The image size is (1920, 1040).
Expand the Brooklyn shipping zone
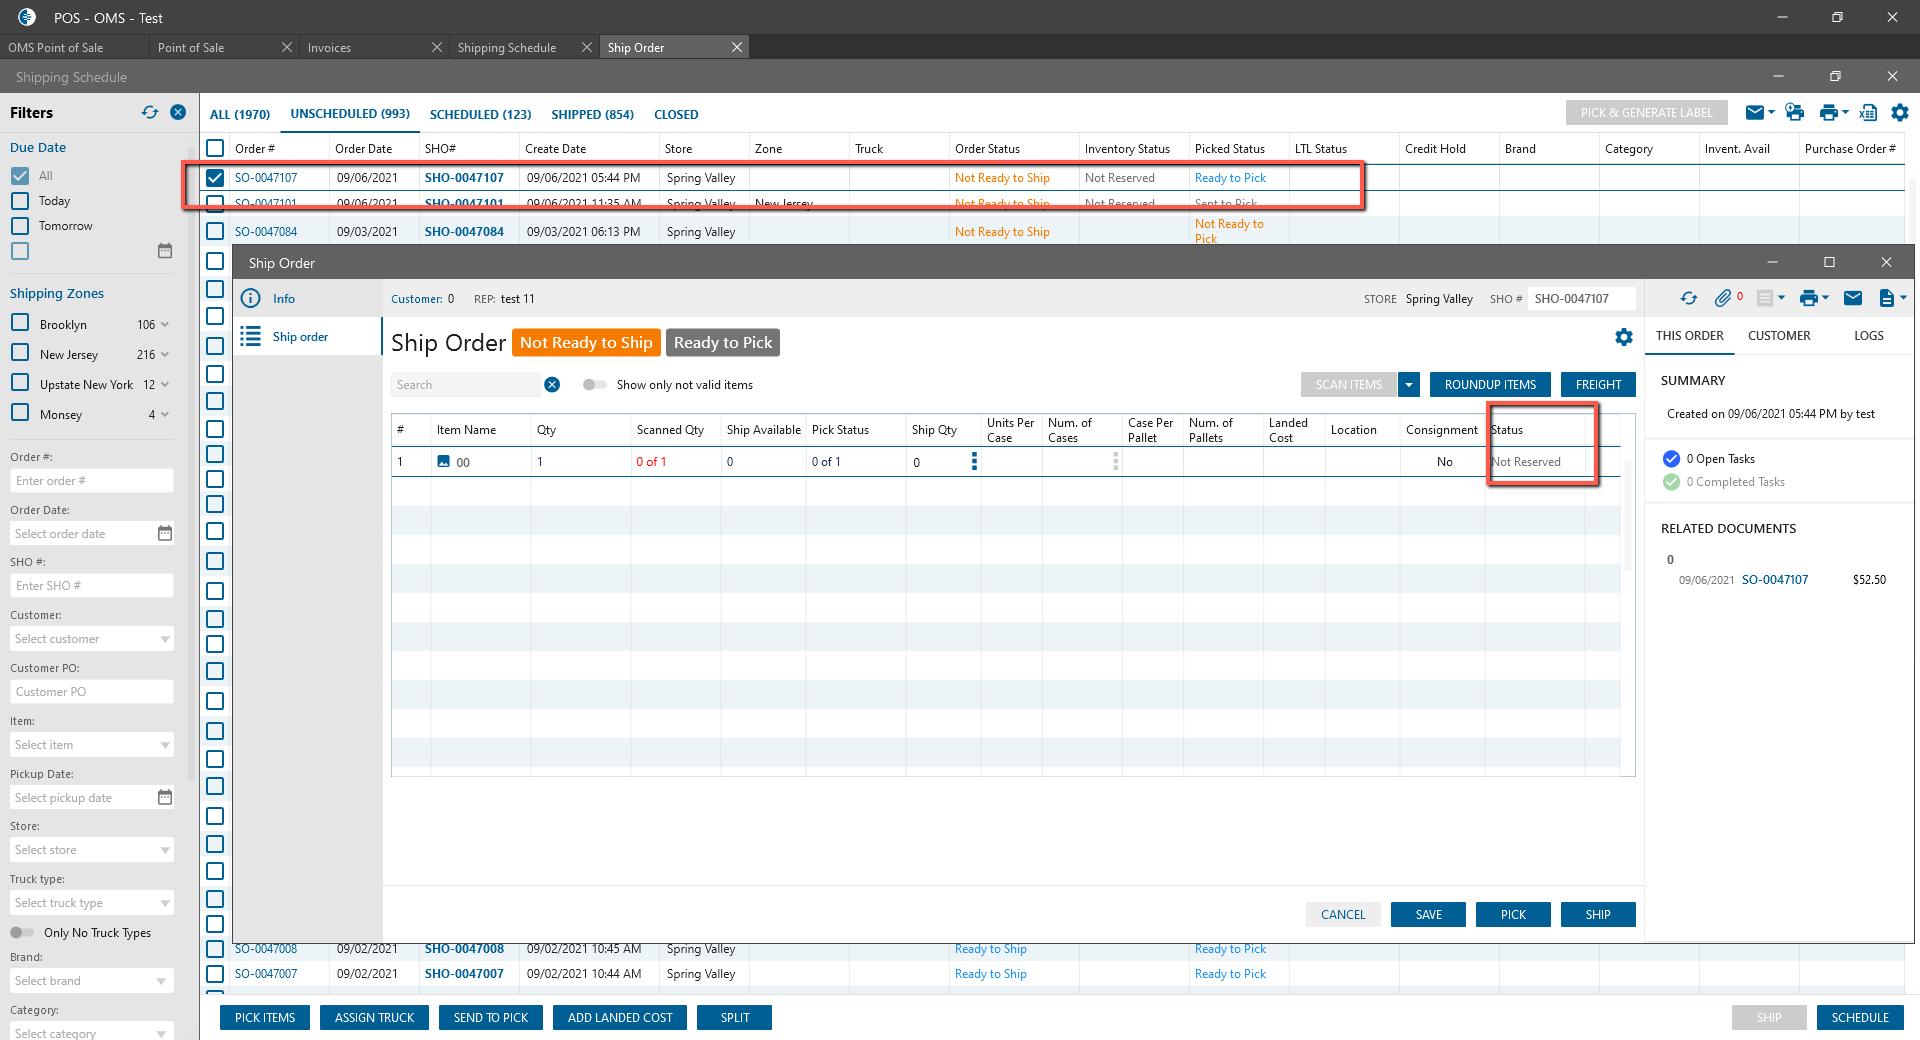[x=165, y=325]
